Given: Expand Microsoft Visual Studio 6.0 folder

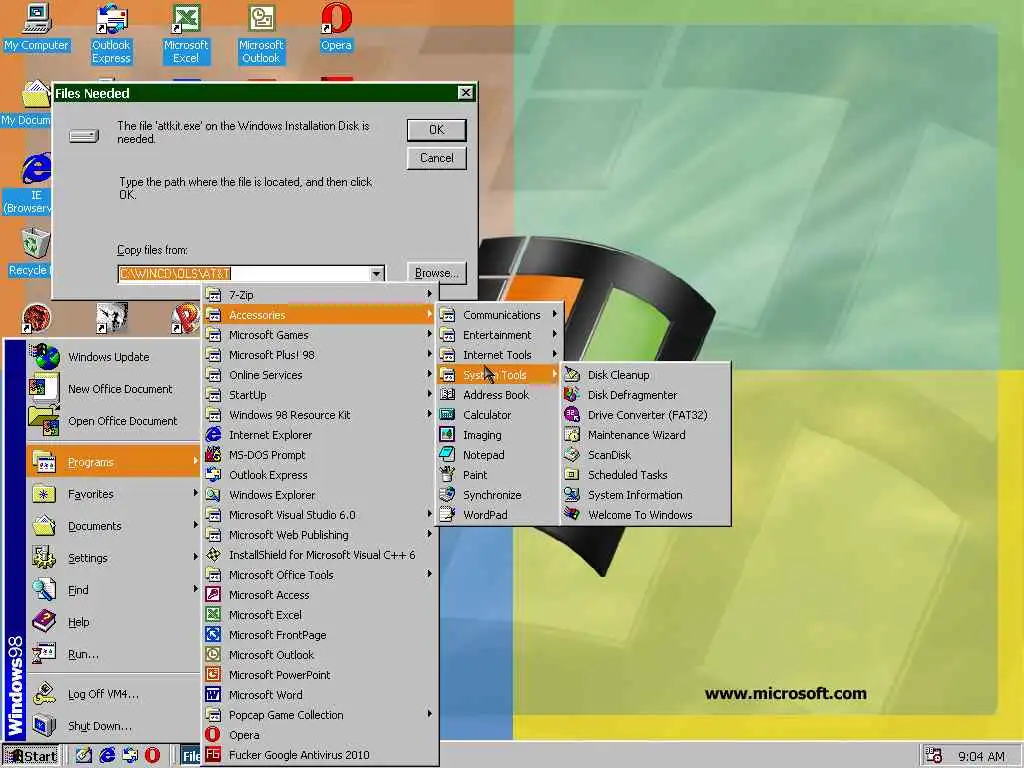Looking at the screenshot, I should (319, 515).
